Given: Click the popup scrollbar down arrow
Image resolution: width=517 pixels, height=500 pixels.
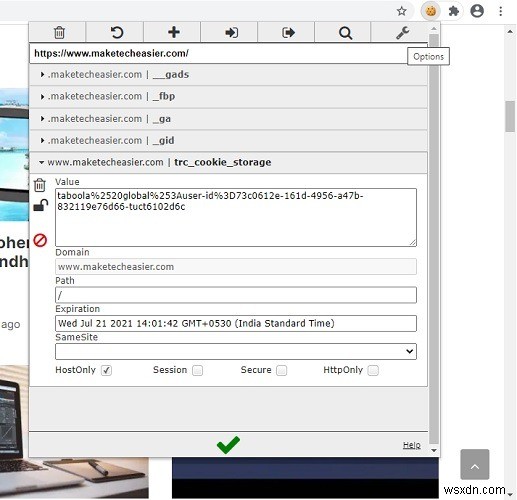Looking at the screenshot, I should coord(434,450).
